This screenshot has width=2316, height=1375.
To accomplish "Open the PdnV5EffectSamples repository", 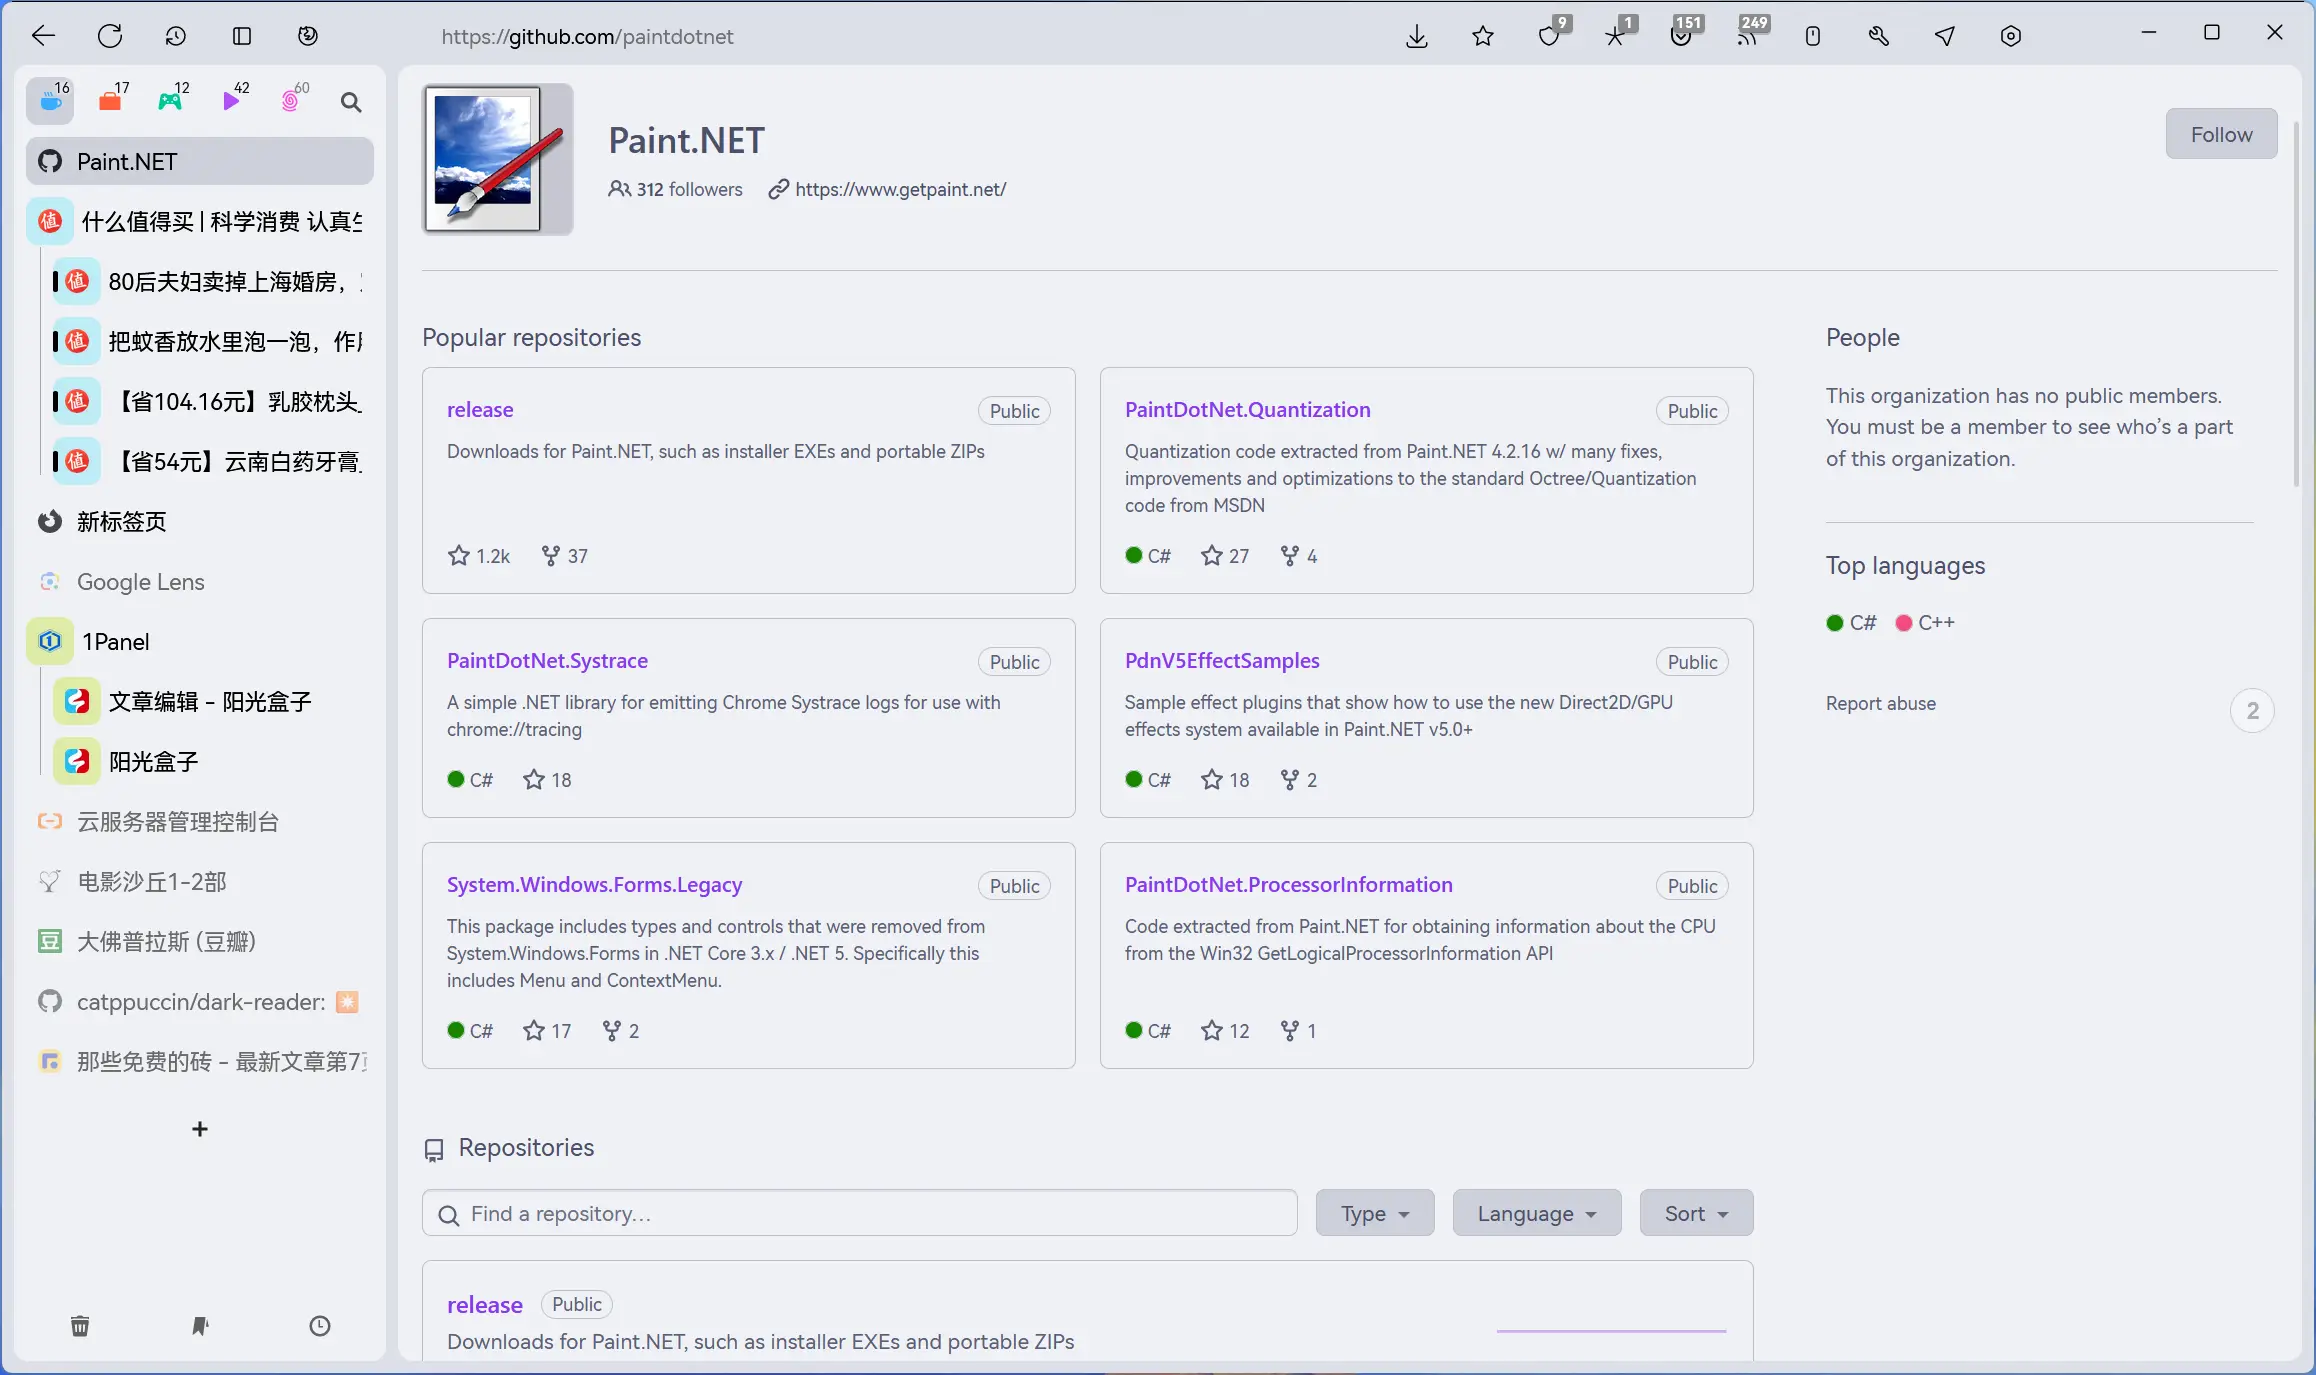I will tap(1222, 660).
